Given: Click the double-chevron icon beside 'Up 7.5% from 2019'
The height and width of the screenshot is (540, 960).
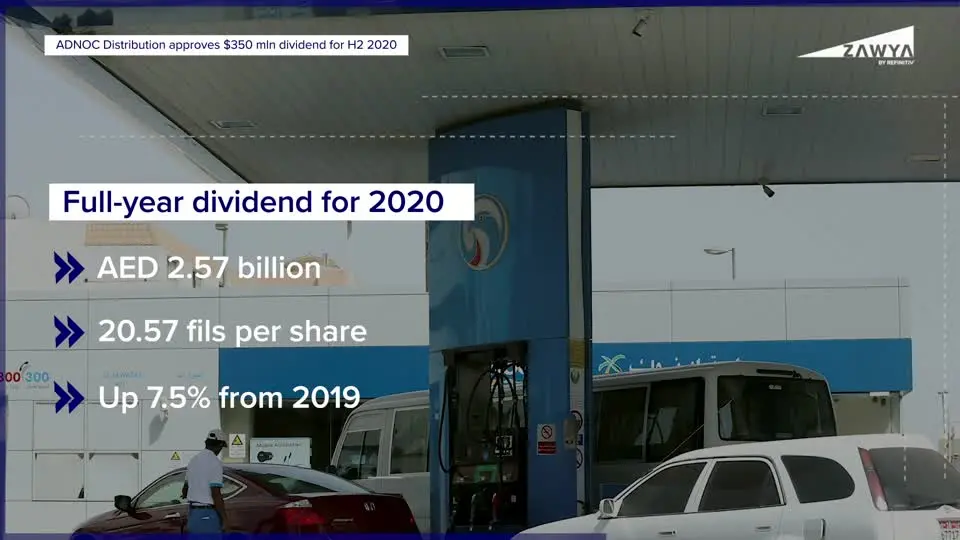Looking at the screenshot, I should 69,397.
